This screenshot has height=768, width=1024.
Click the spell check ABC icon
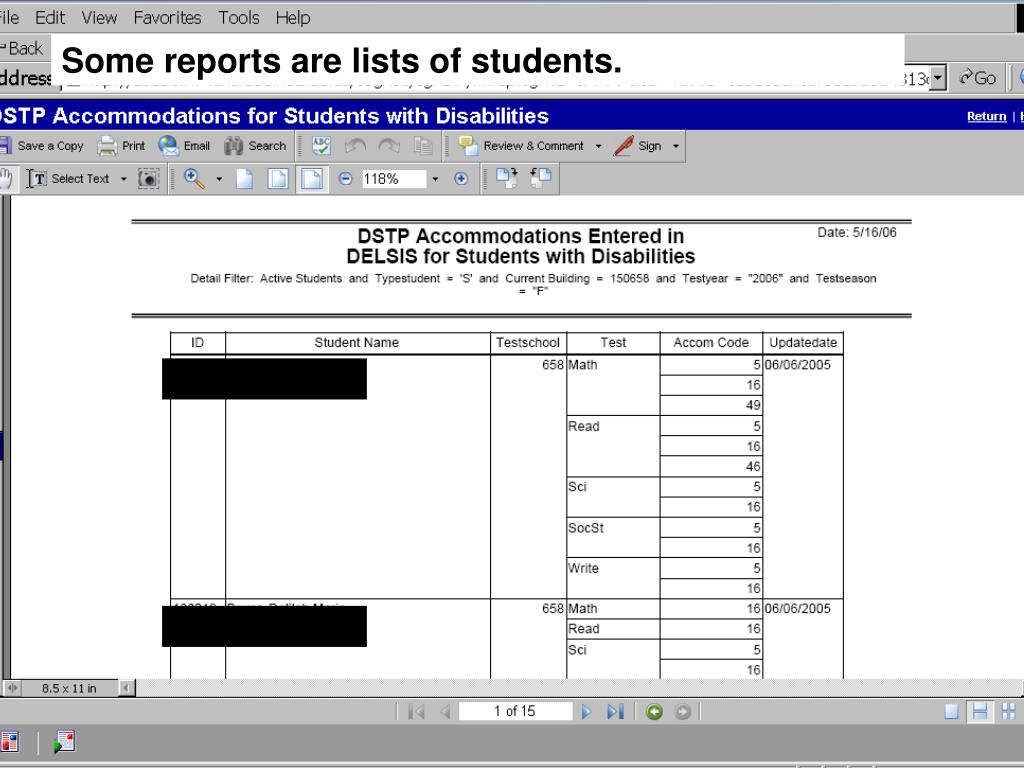point(322,146)
